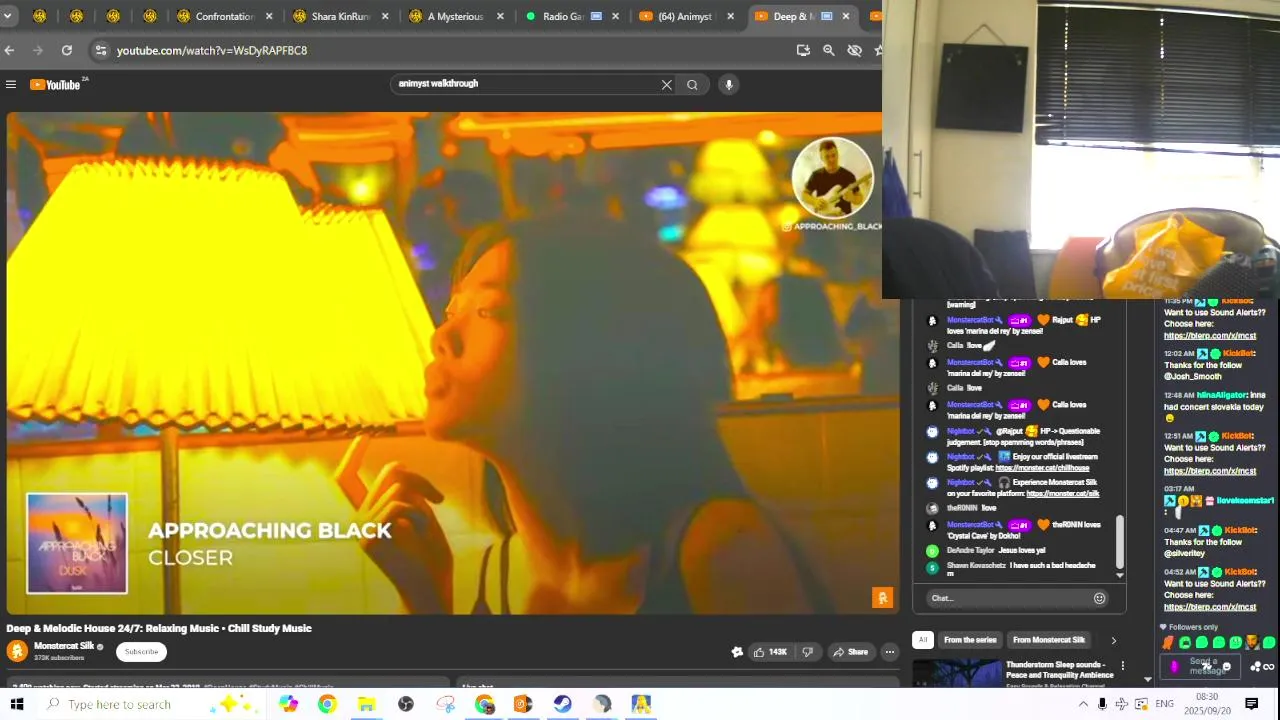1280x720 pixels.
Task: Open the monster.cat/silk link in chat
Action: click(1063, 494)
